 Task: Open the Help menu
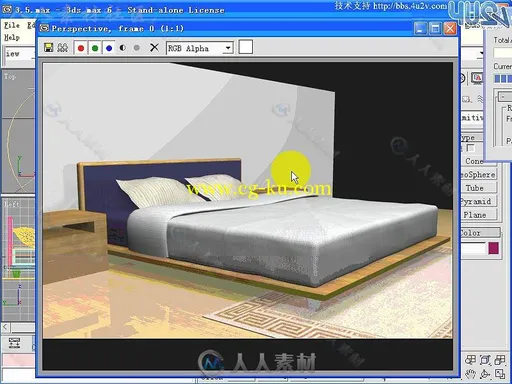[12, 37]
